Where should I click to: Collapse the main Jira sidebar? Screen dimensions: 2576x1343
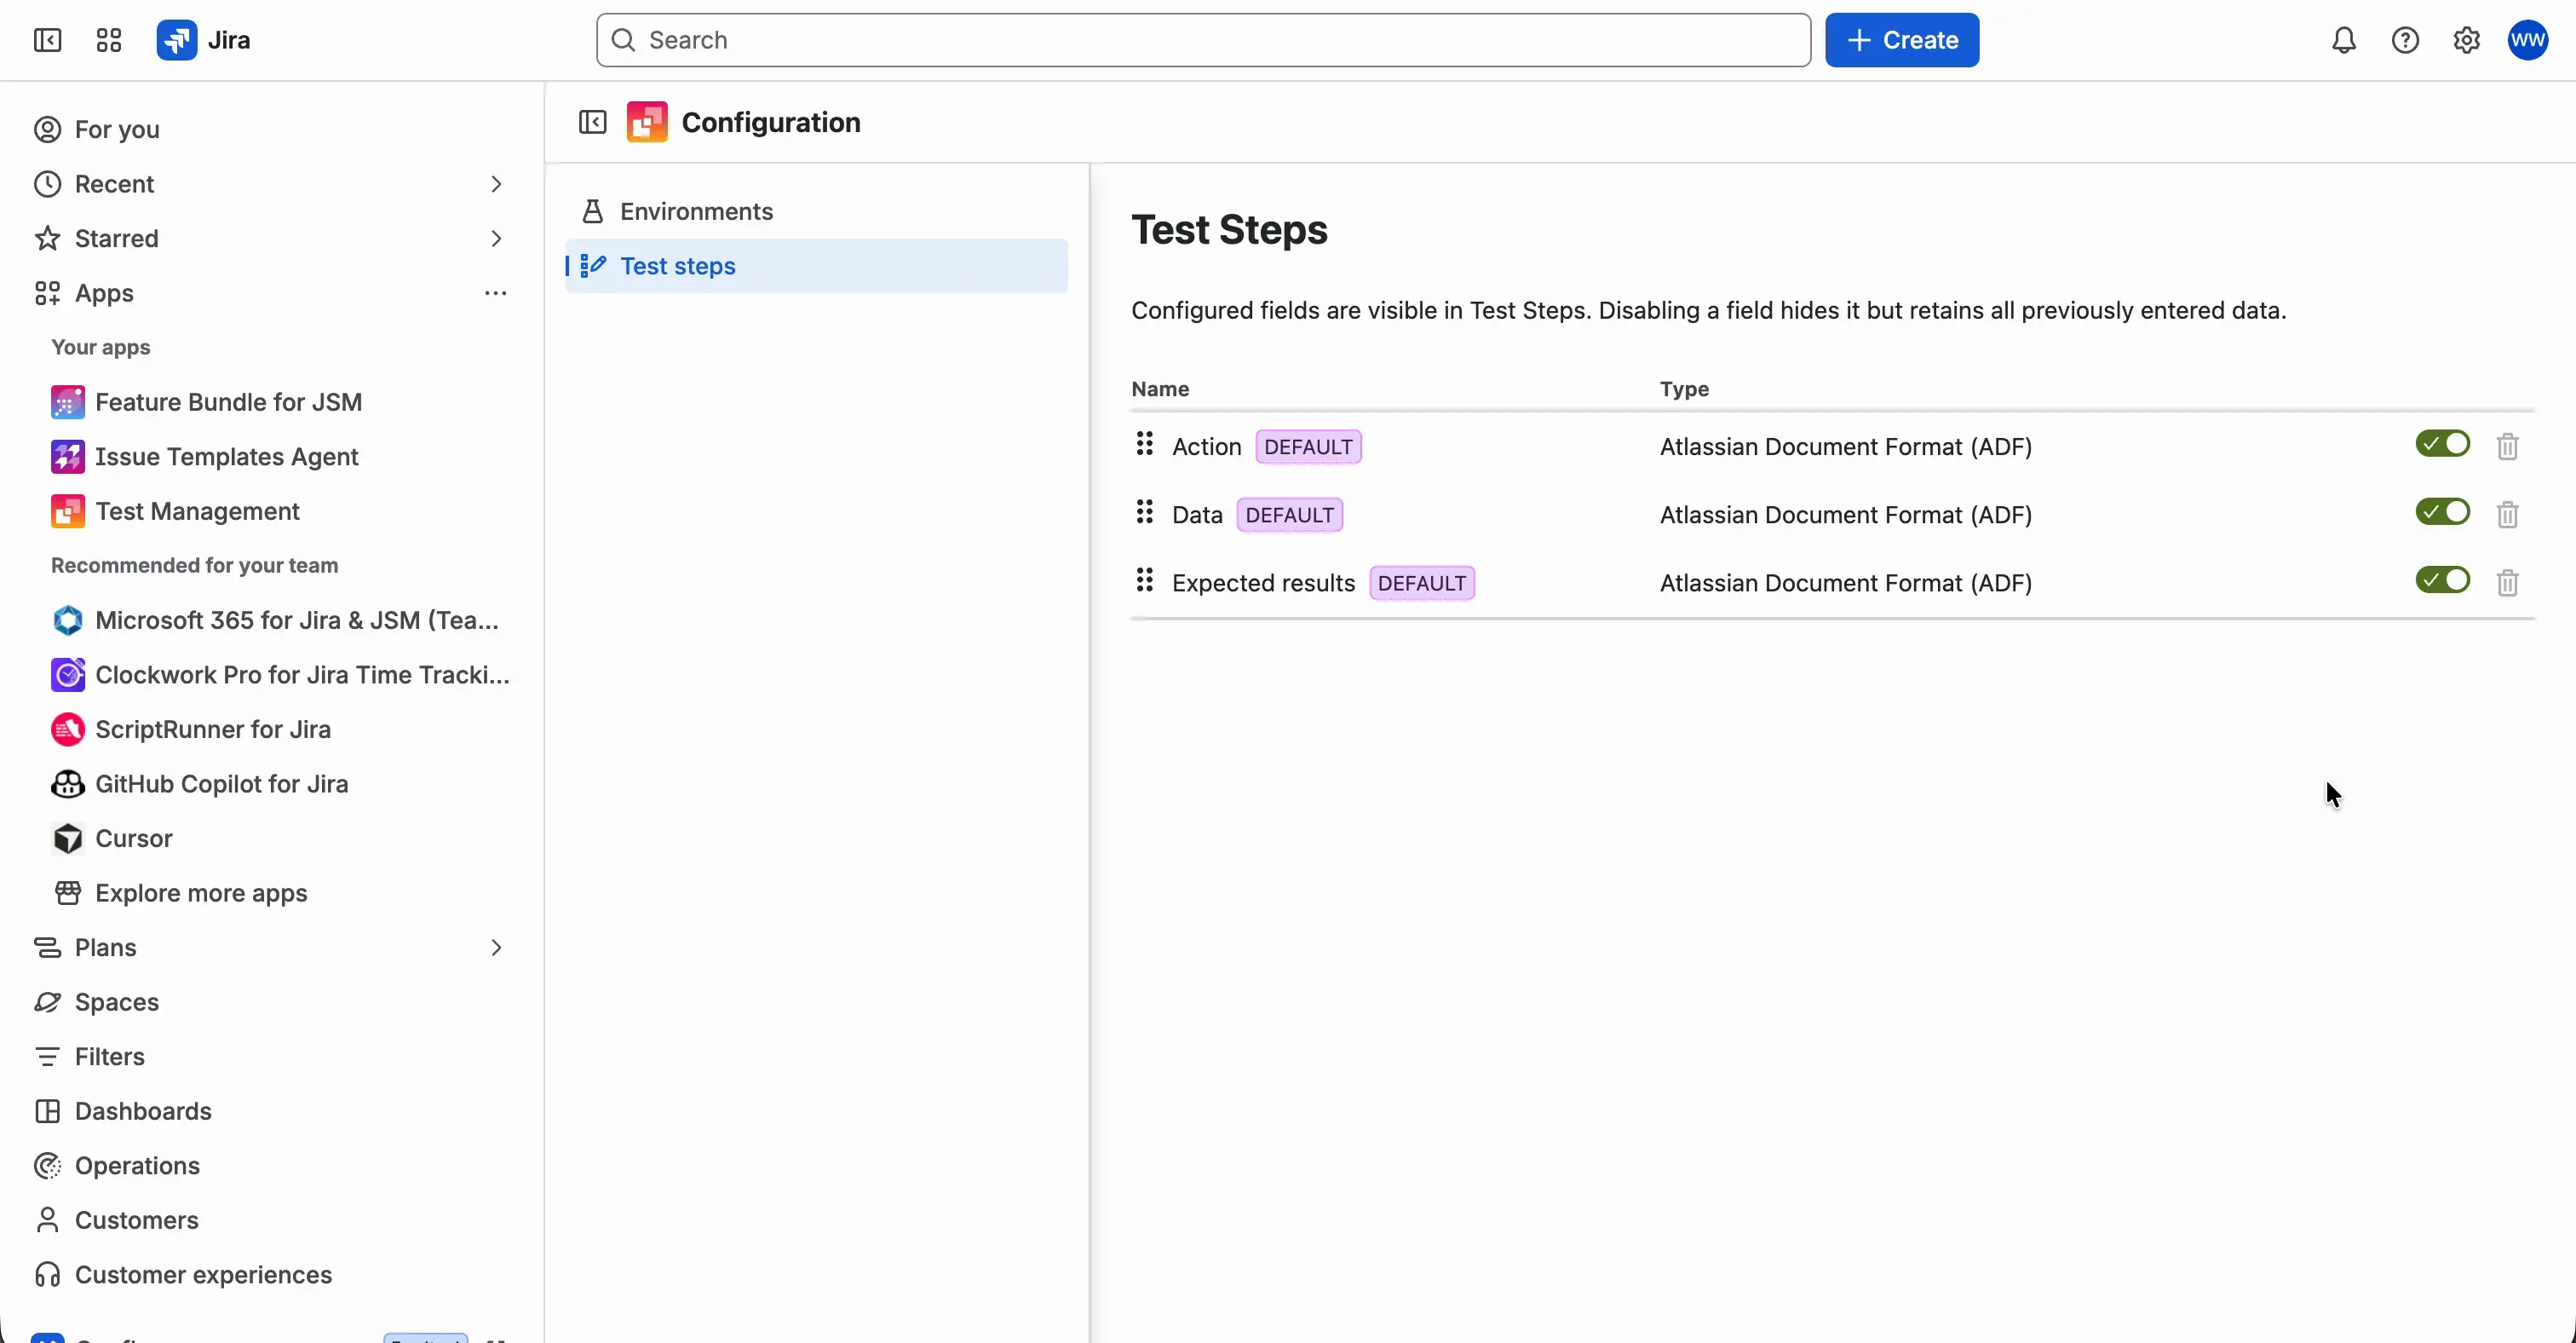47,40
